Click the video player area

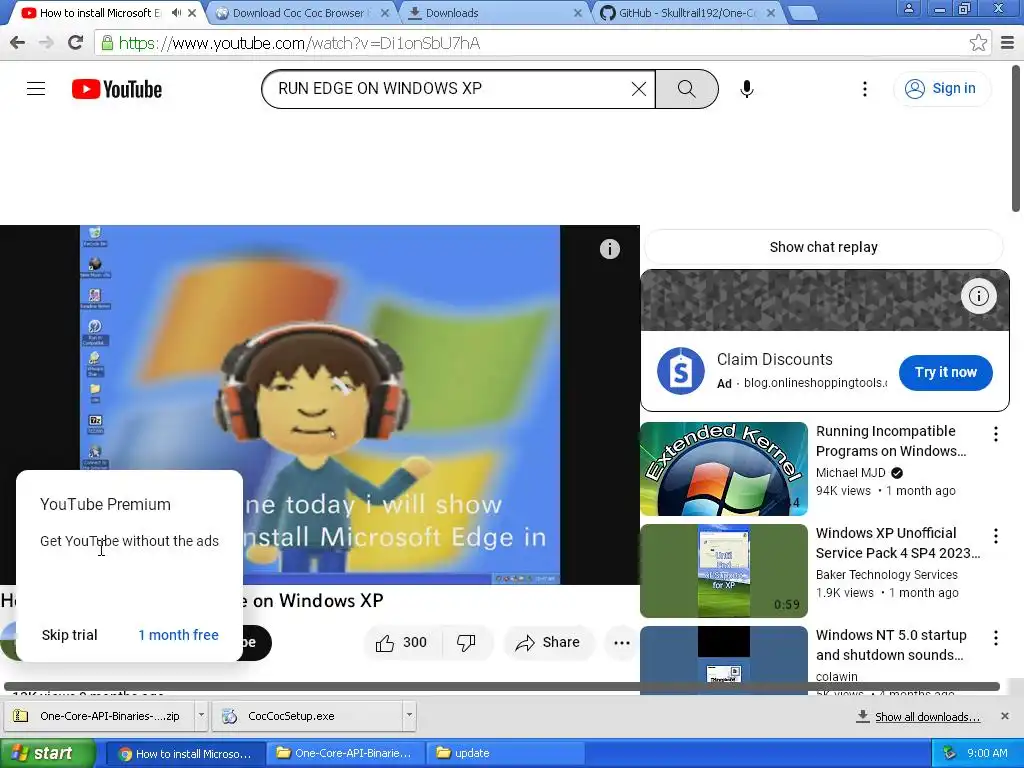pos(319,405)
